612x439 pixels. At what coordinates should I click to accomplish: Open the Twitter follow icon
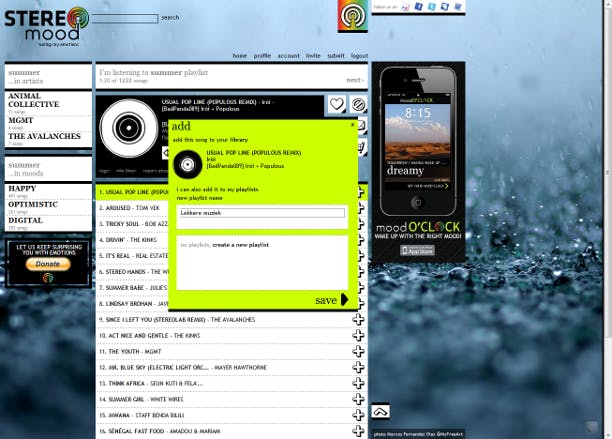point(431,6)
